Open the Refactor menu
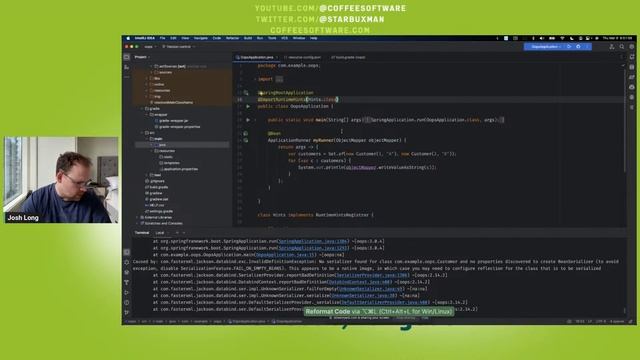This screenshot has width=640, height=360. pos(232,38)
